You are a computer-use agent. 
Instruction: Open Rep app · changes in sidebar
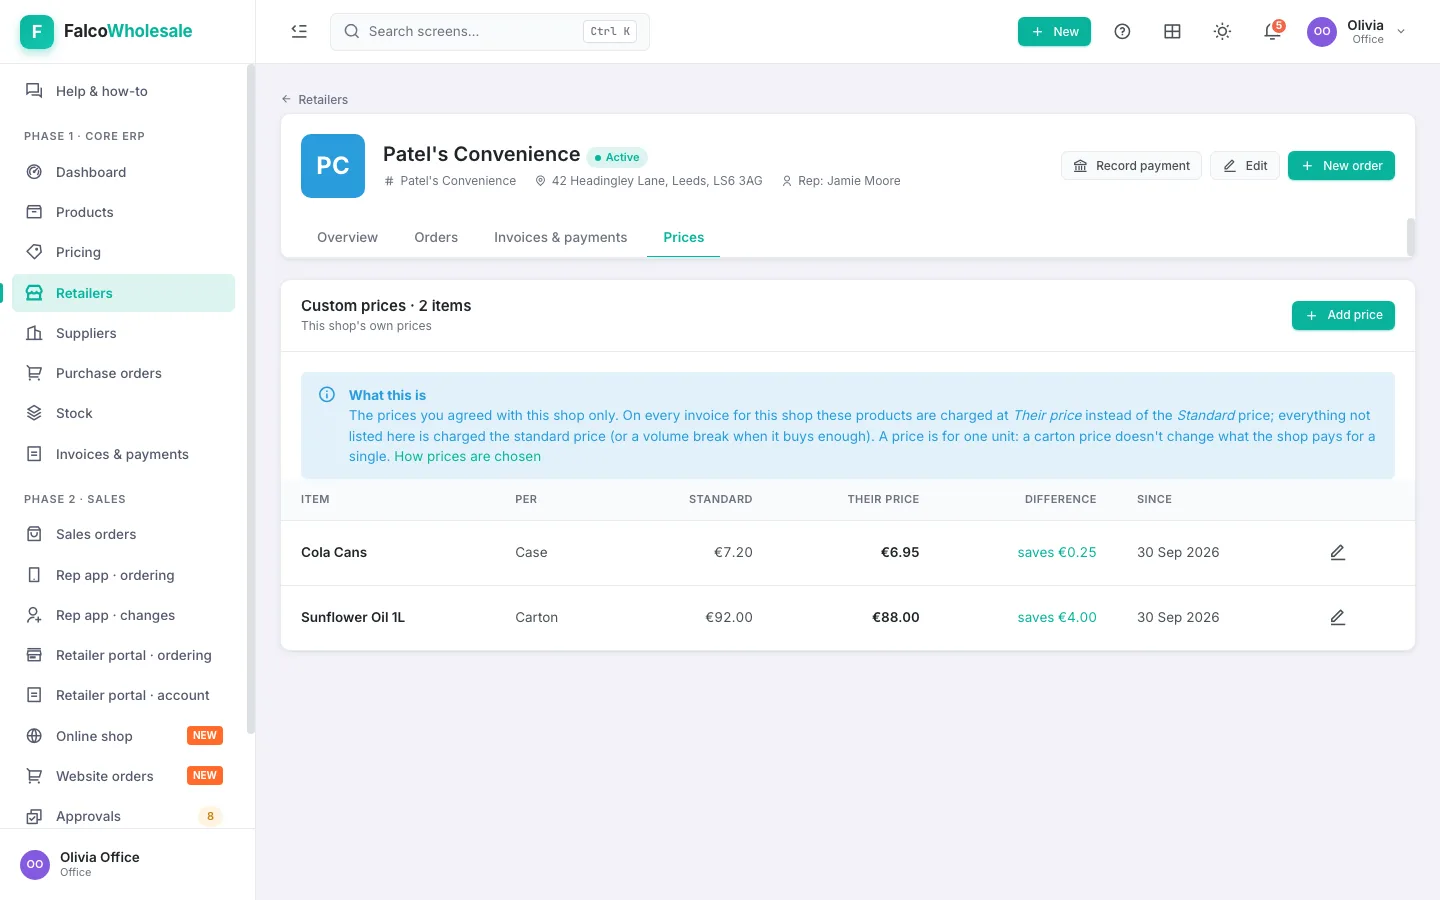[x=124, y=615]
